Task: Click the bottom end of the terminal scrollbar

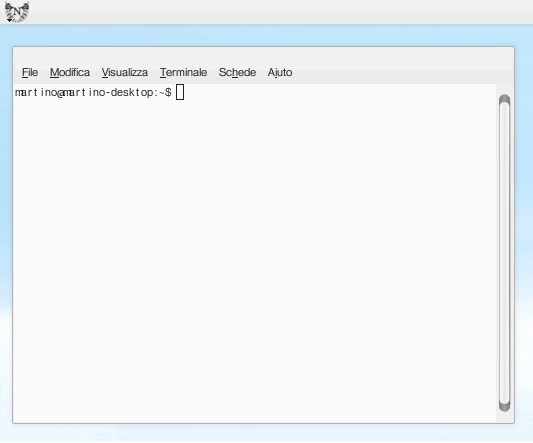Action: (x=505, y=407)
